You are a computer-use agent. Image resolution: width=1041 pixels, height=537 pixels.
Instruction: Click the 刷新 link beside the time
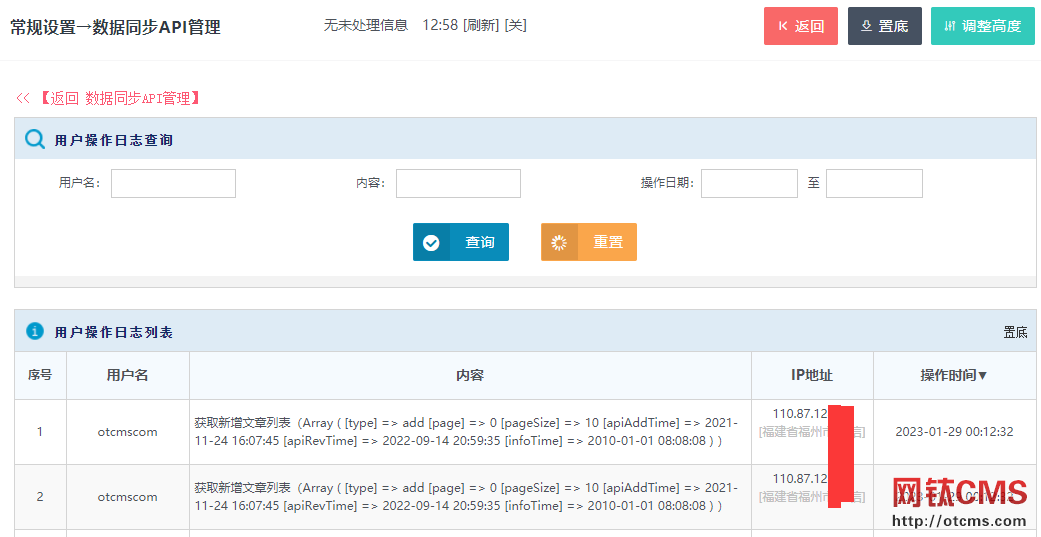(481, 25)
